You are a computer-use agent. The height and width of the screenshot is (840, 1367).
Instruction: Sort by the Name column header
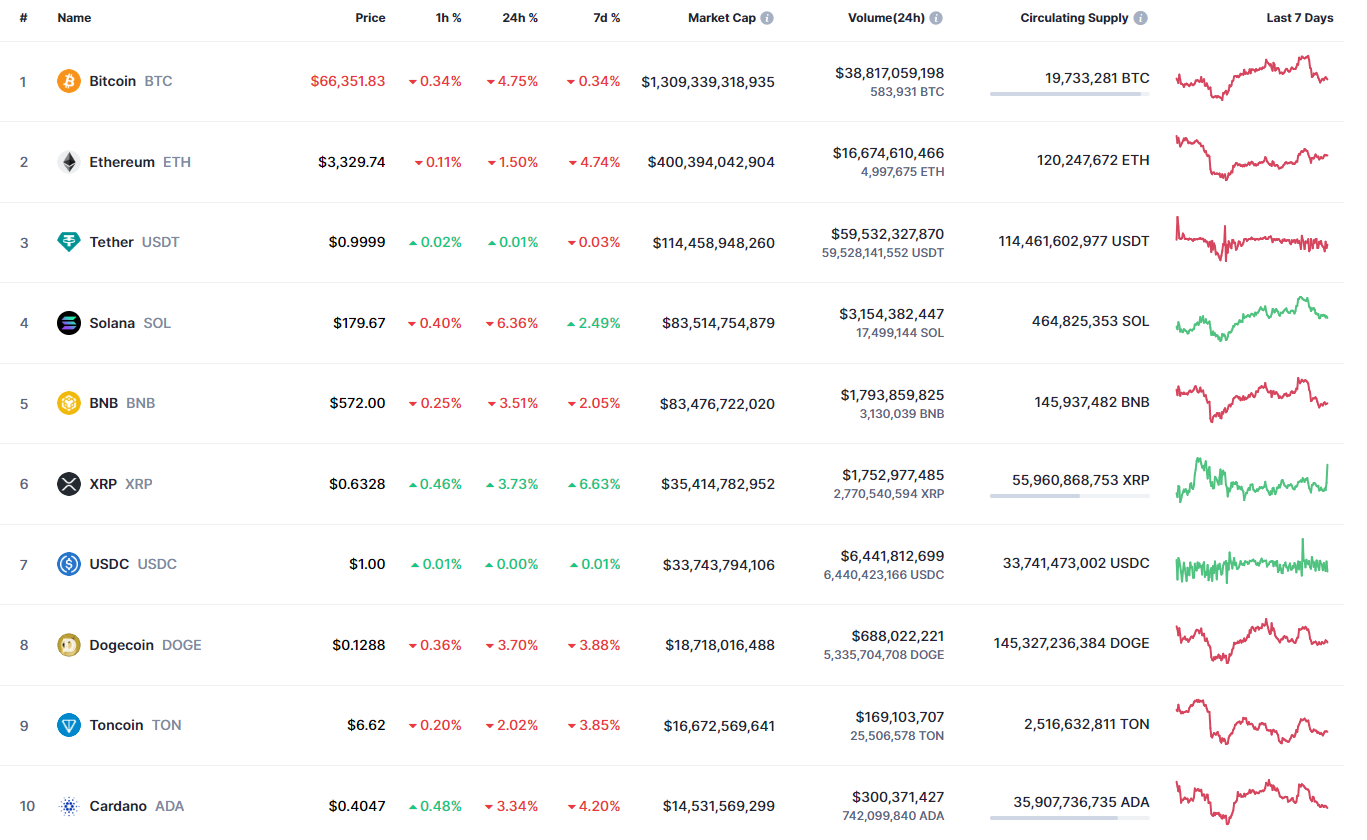coord(74,18)
